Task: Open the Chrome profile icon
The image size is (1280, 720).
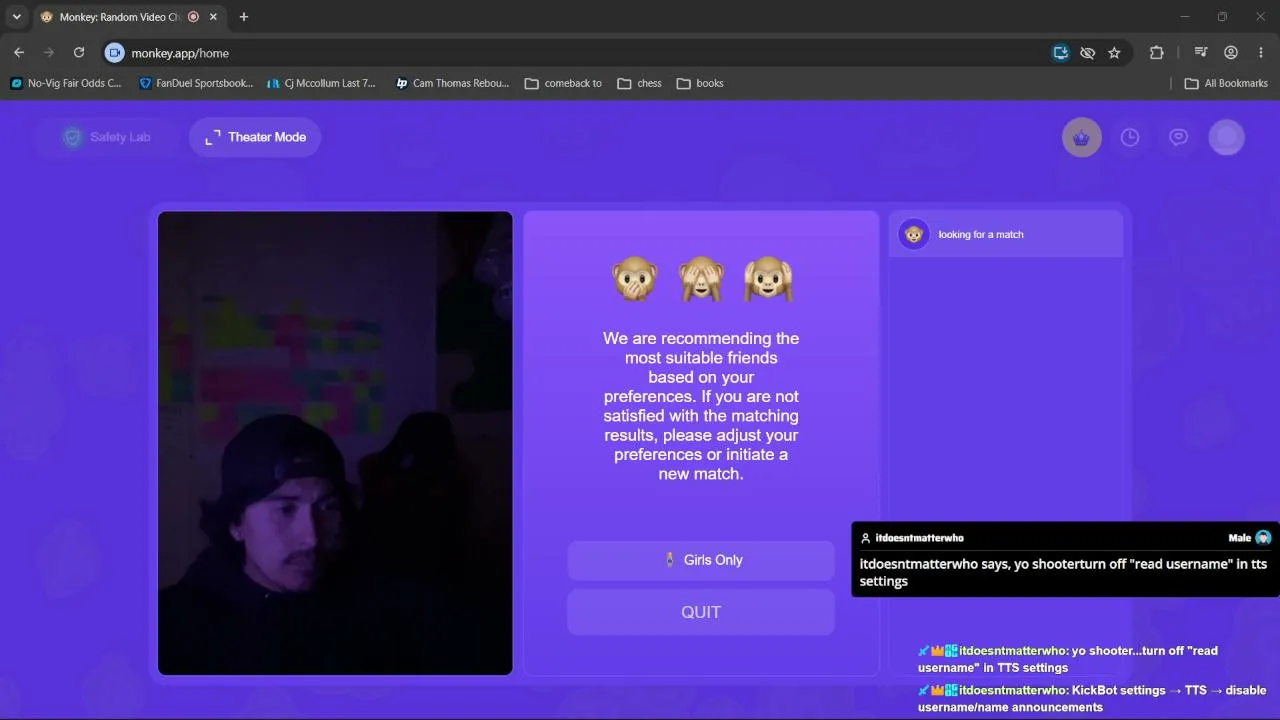Action: point(1231,53)
